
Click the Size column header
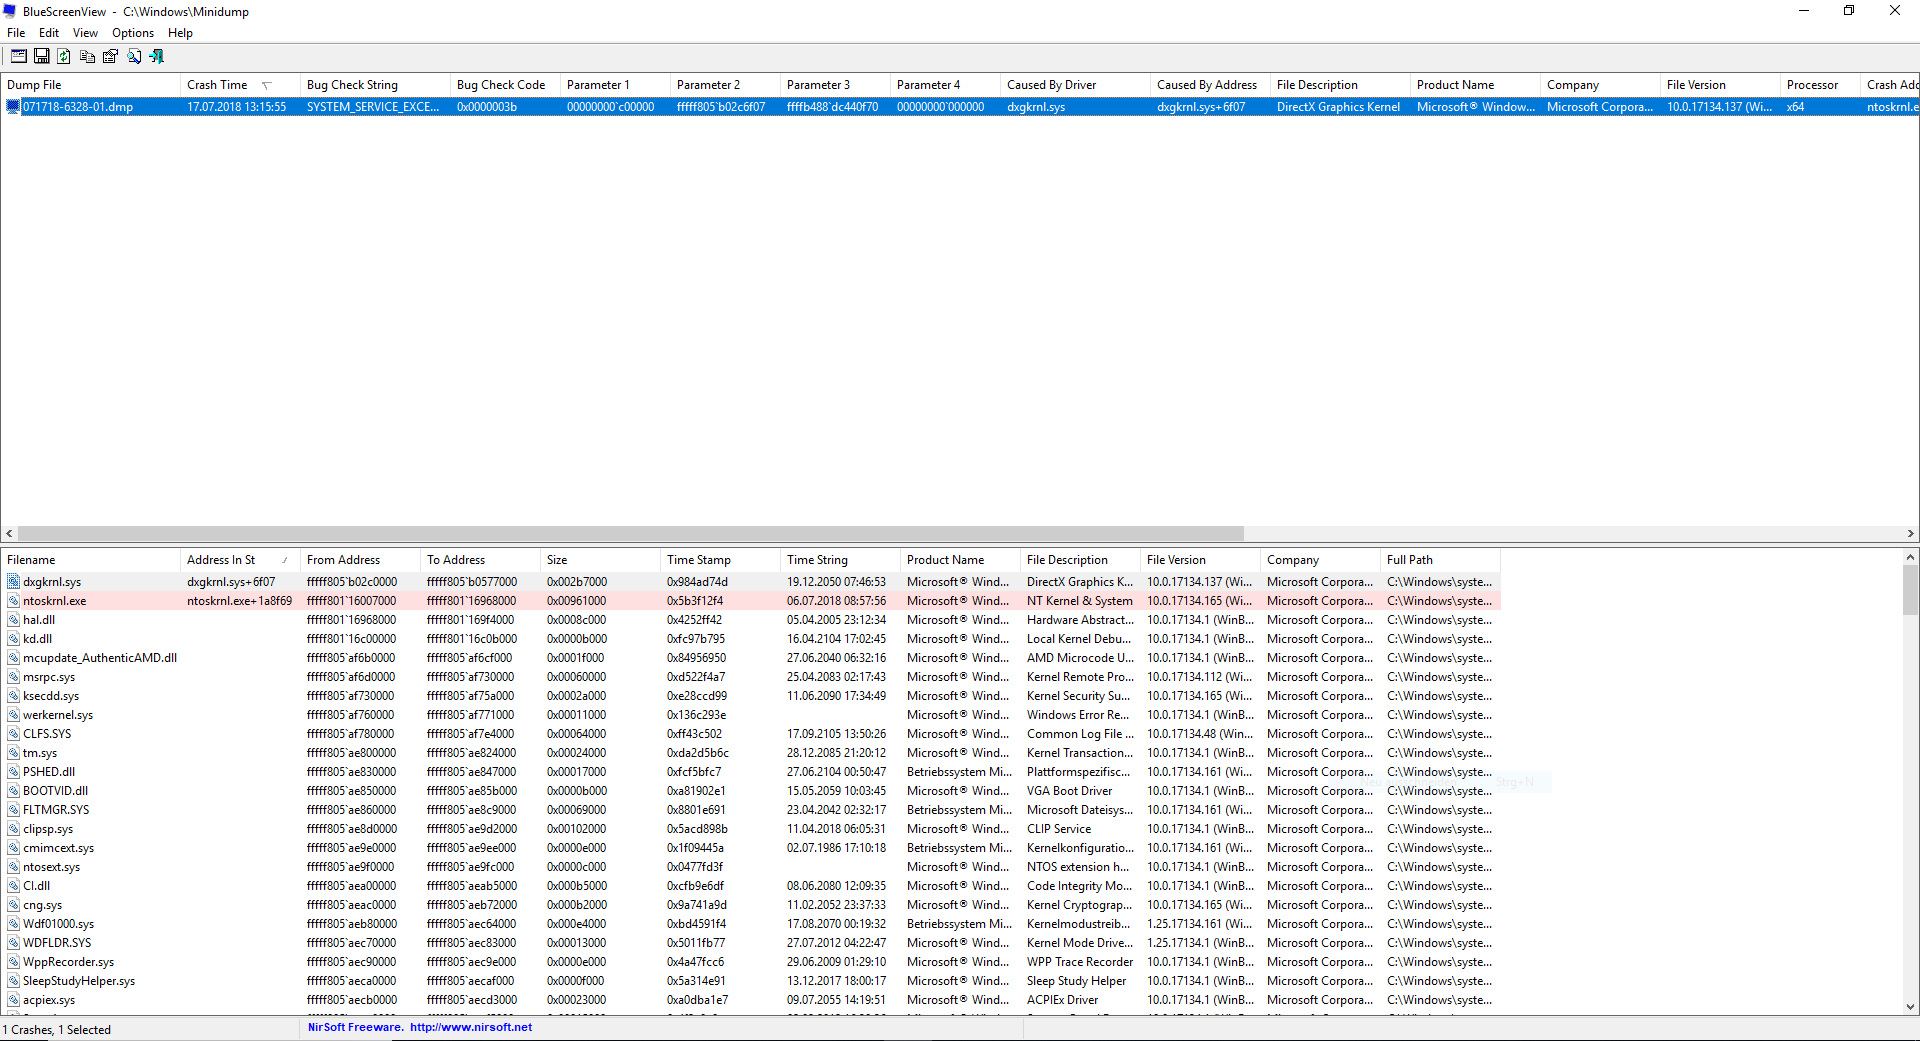600,560
